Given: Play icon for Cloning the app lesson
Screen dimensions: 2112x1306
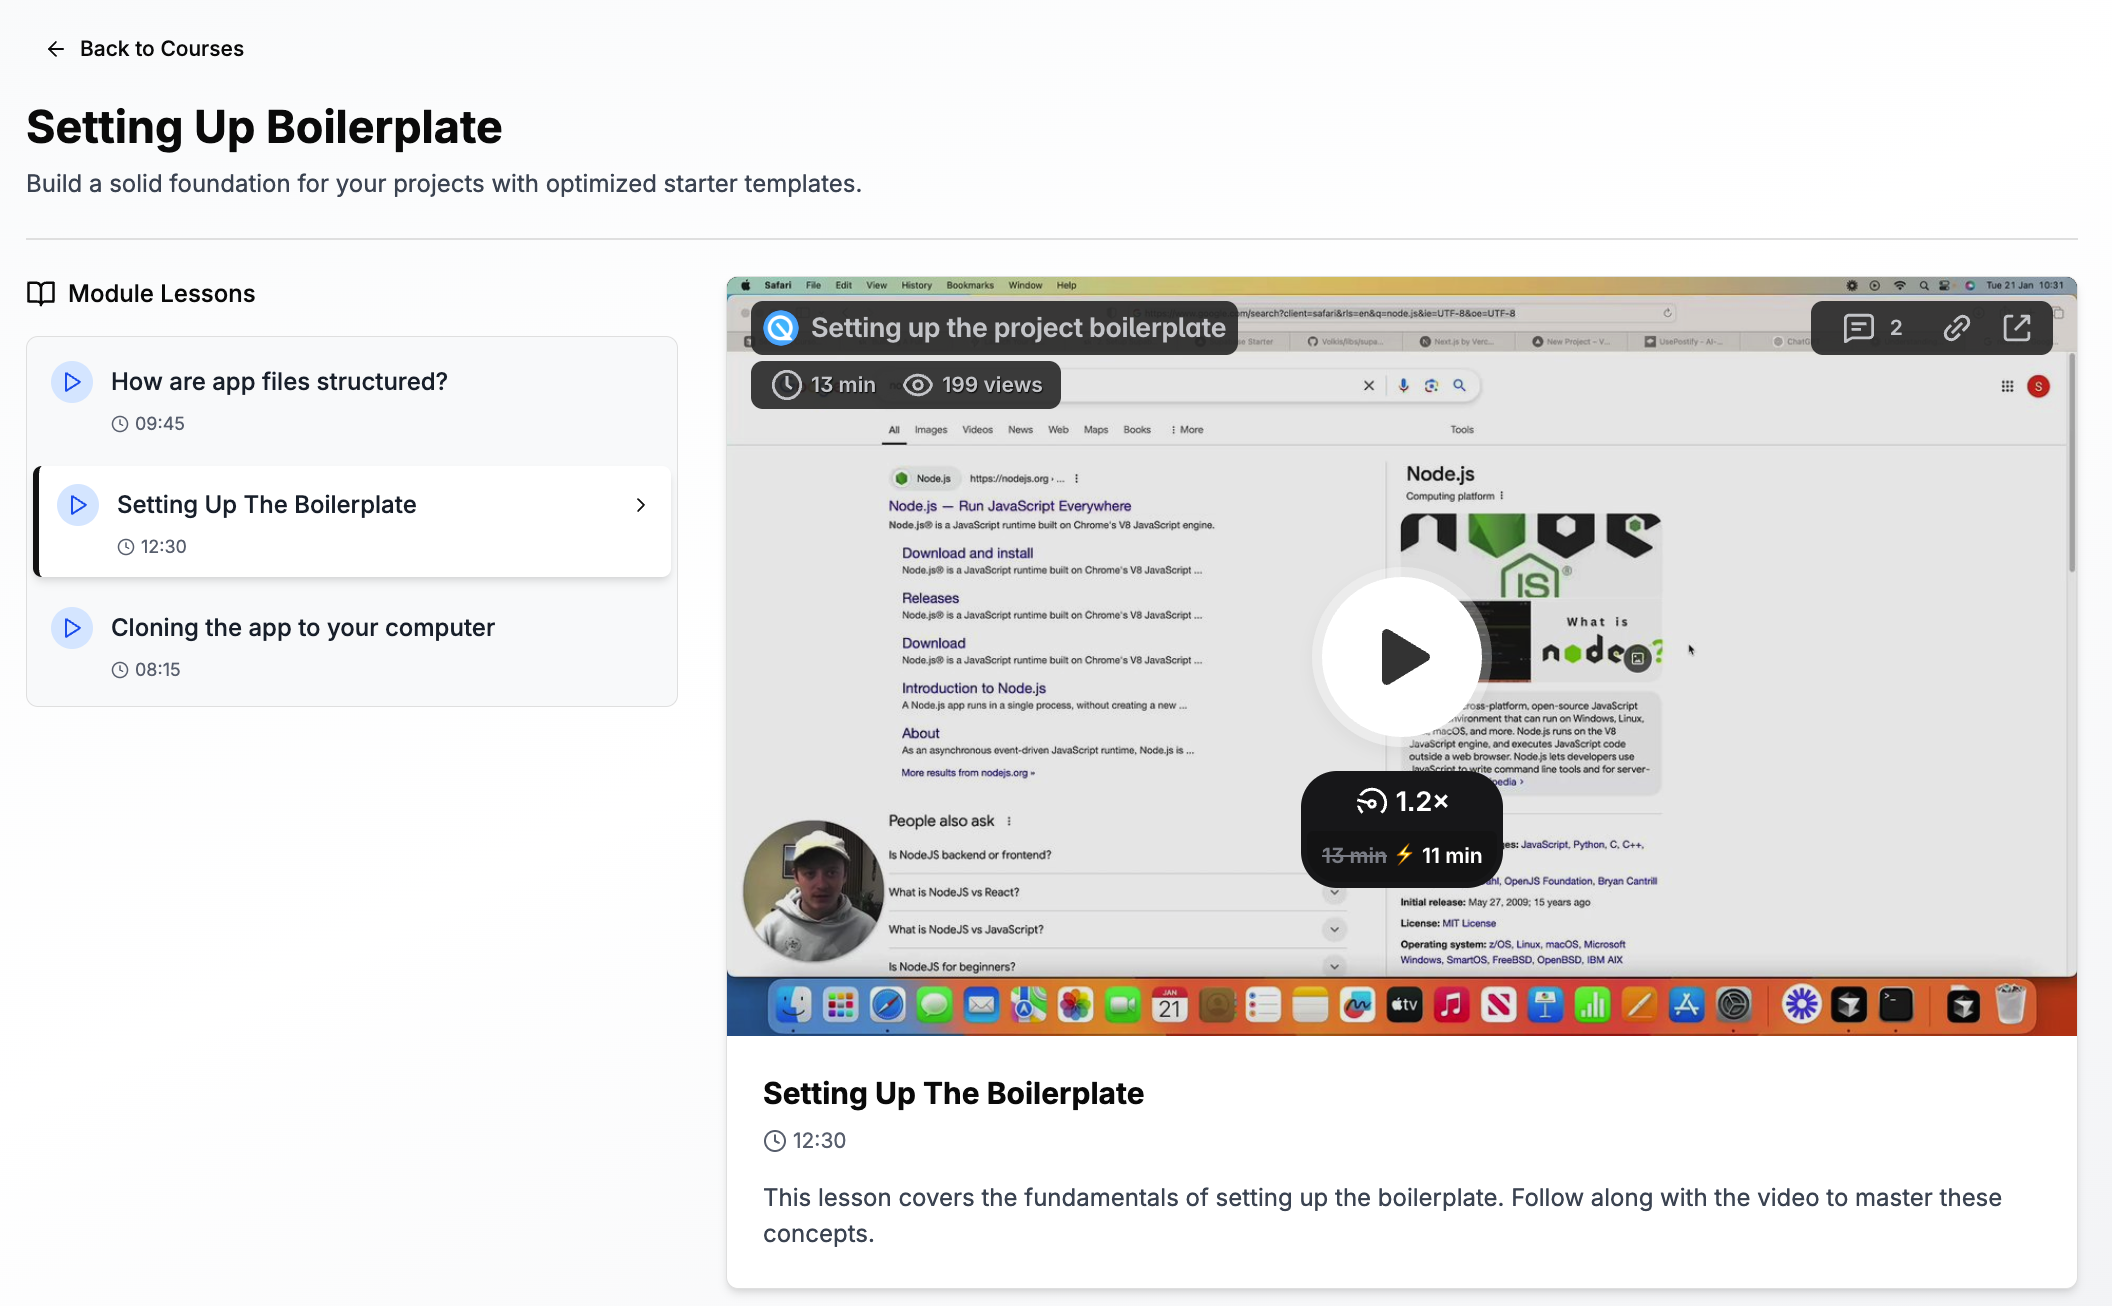Looking at the screenshot, I should pyautogui.click(x=72, y=628).
